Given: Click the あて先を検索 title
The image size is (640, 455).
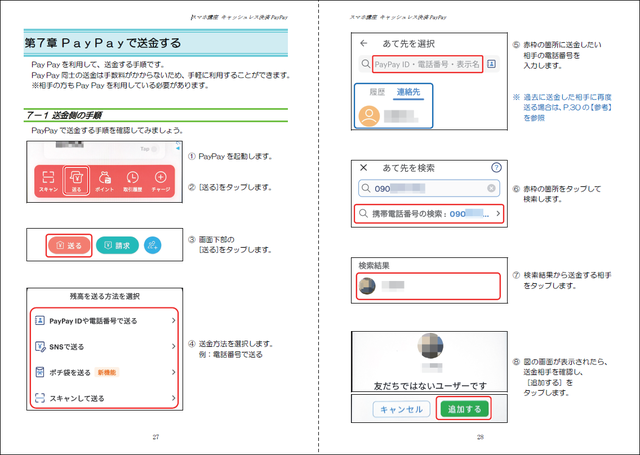Looking at the screenshot, I should [409, 168].
